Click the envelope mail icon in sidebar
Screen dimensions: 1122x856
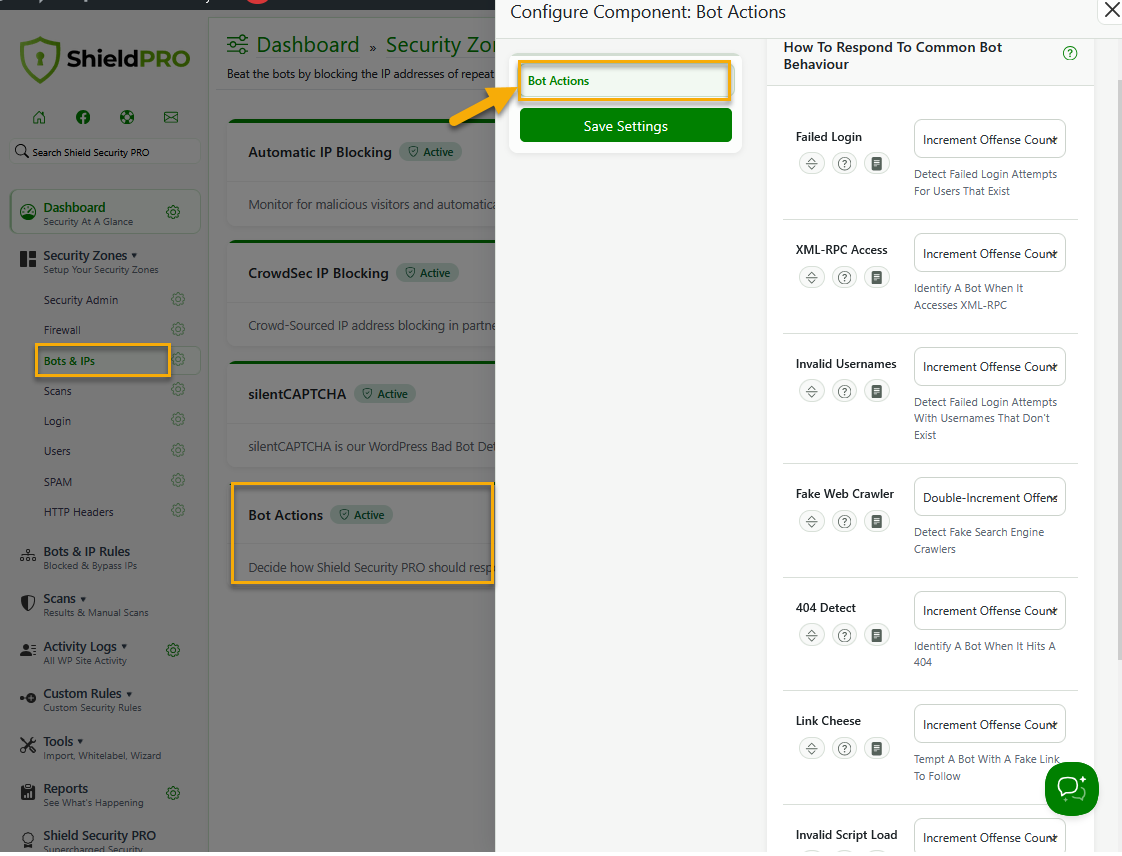[x=170, y=117]
